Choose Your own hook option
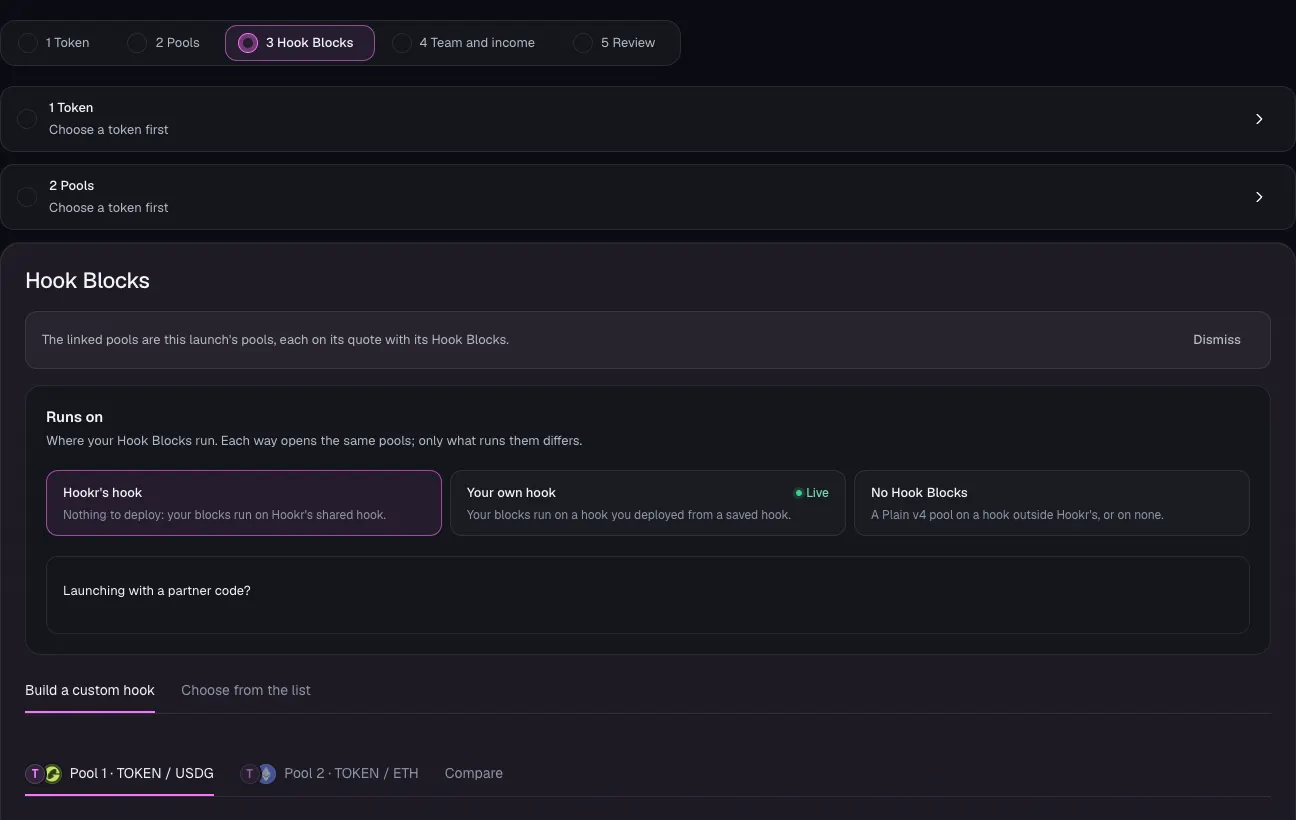Viewport: 1296px width, 820px height. (648, 503)
